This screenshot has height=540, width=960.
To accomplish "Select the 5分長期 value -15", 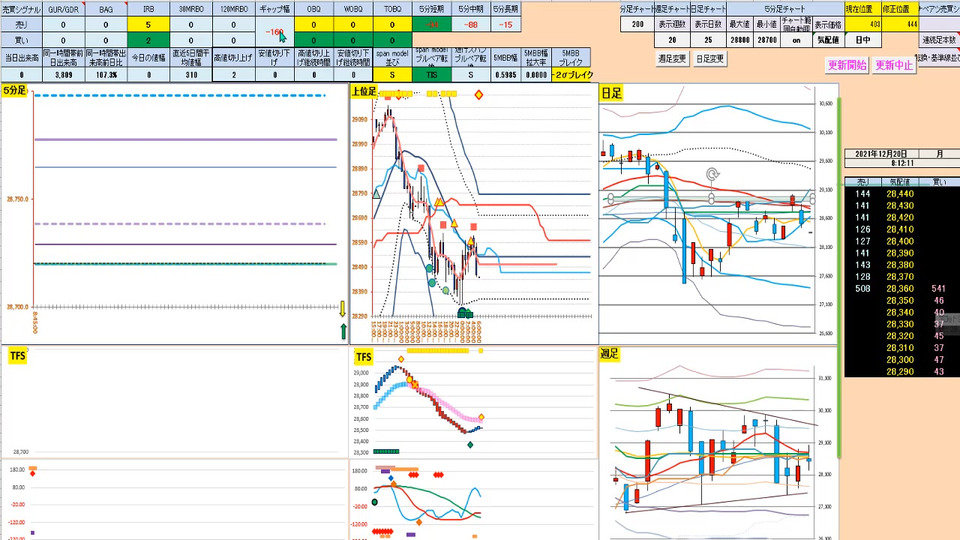I will coord(505,24).
